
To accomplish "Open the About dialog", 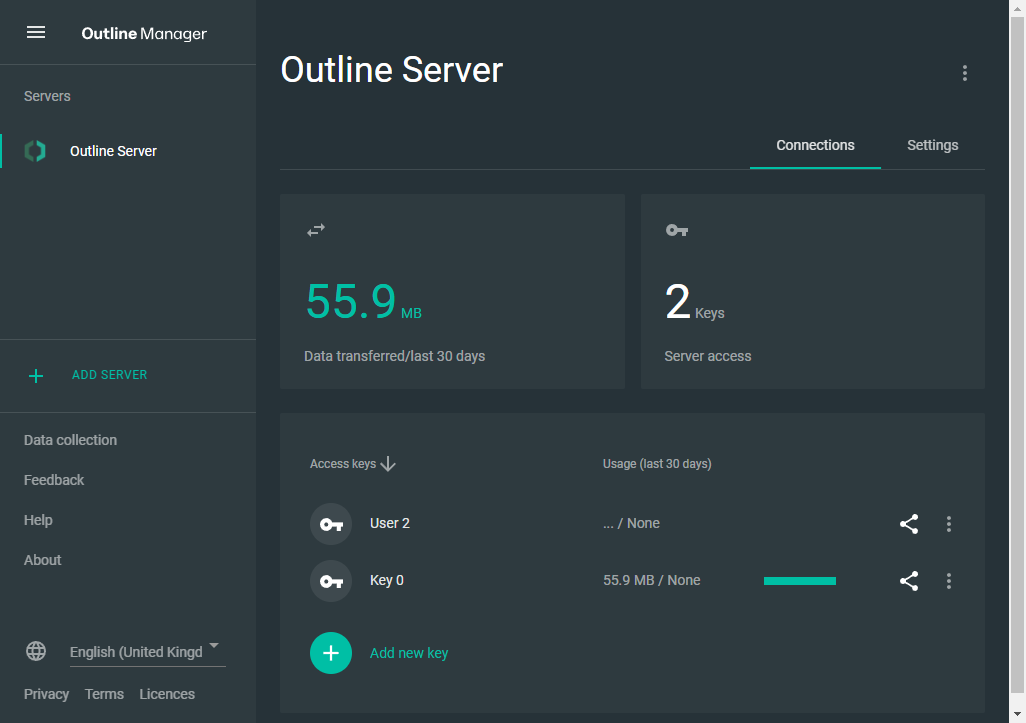I will 43,560.
